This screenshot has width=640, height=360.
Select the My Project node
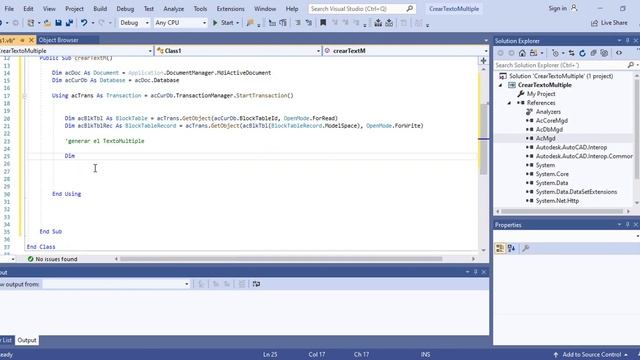[x=541, y=94]
